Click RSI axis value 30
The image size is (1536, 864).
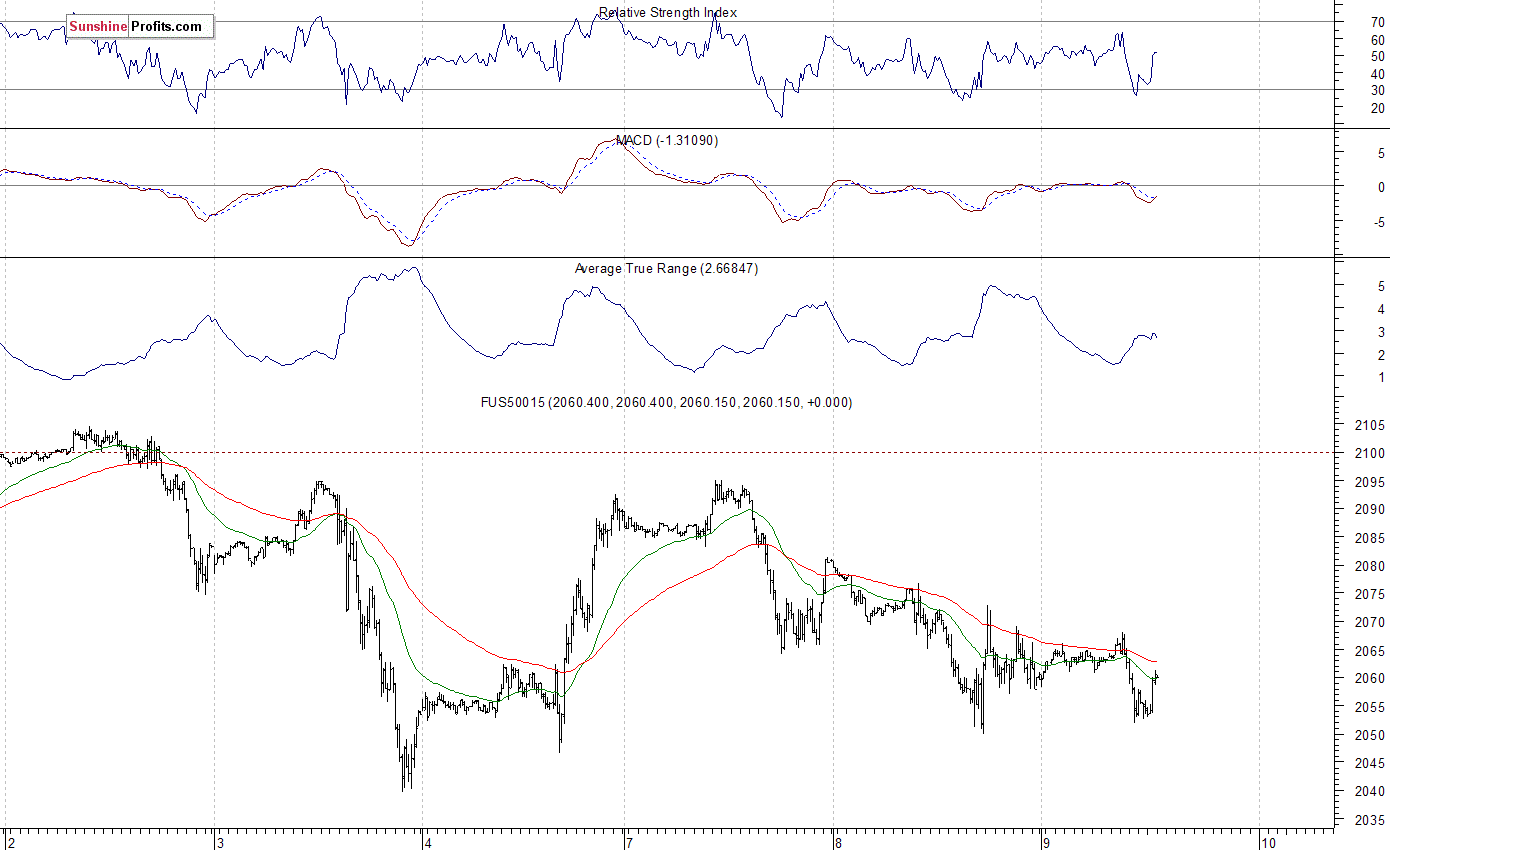(1378, 91)
